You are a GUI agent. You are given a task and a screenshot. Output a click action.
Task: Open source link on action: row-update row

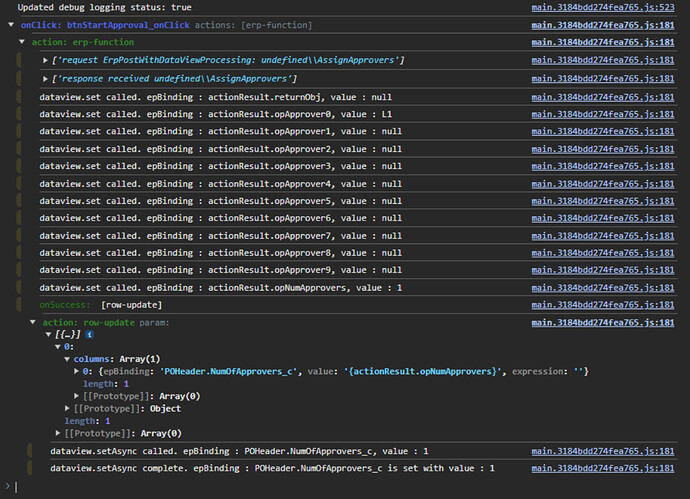click(x=602, y=323)
